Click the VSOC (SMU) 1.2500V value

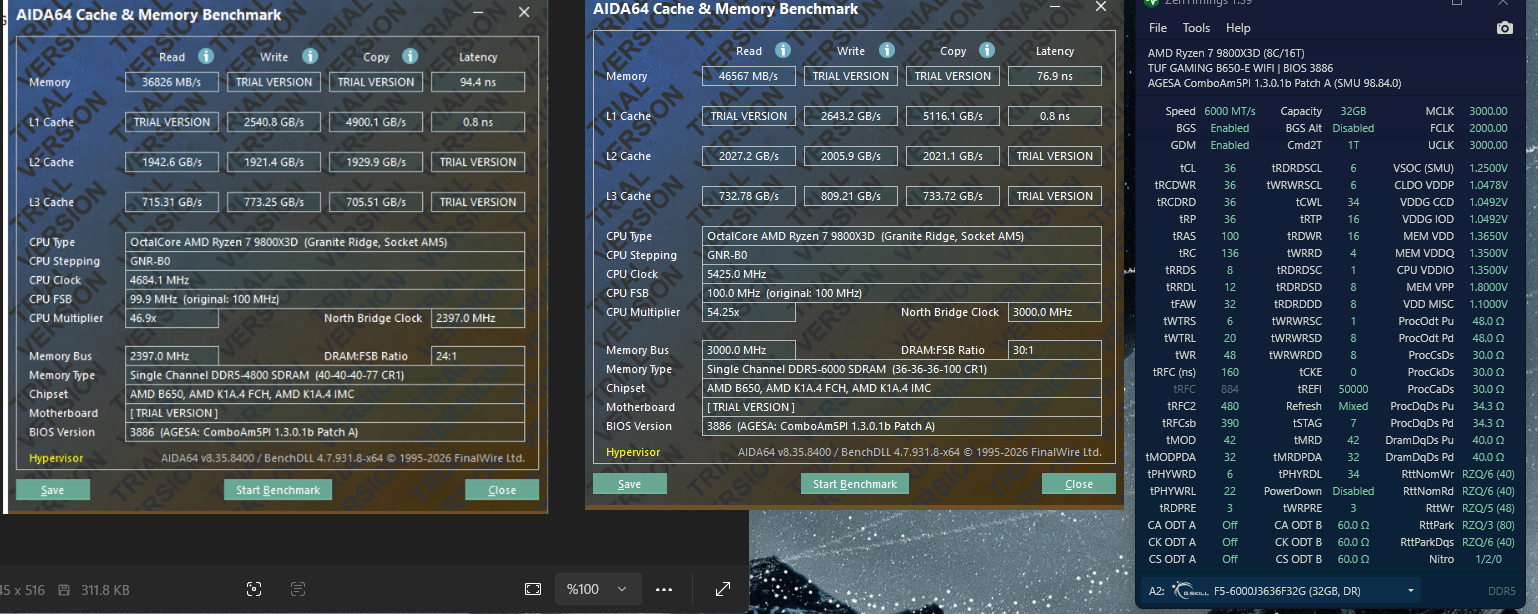[x=1487, y=168]
